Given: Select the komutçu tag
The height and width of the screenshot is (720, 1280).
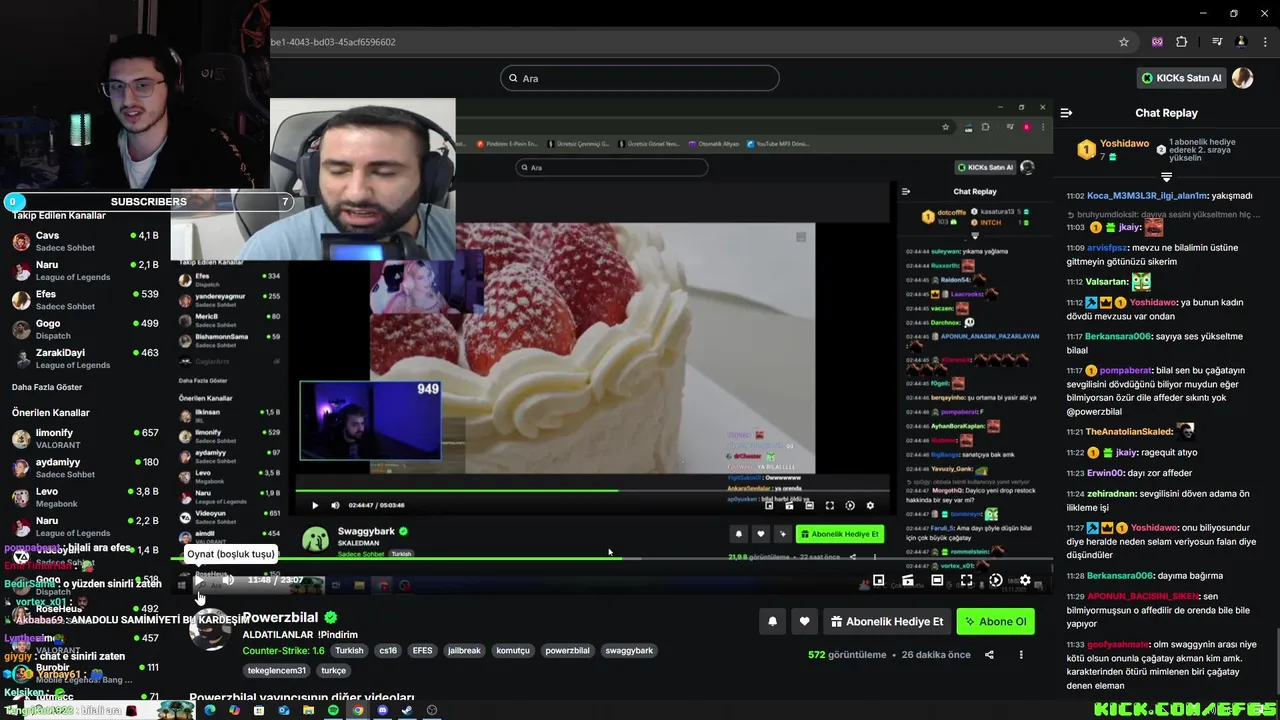Looking at the screenshot, I should [x=513, y=650].
